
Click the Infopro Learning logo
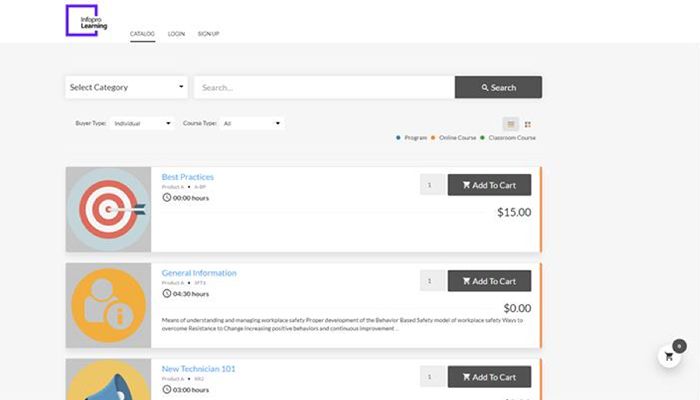[x=87, y=20]
